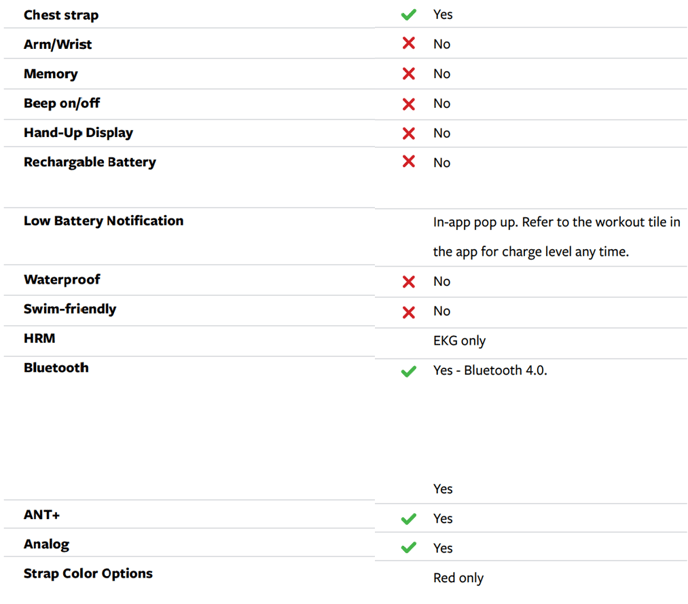Click the red X for Beep on/off
This screenshot has height=604, width=688.
click(408, 104)
